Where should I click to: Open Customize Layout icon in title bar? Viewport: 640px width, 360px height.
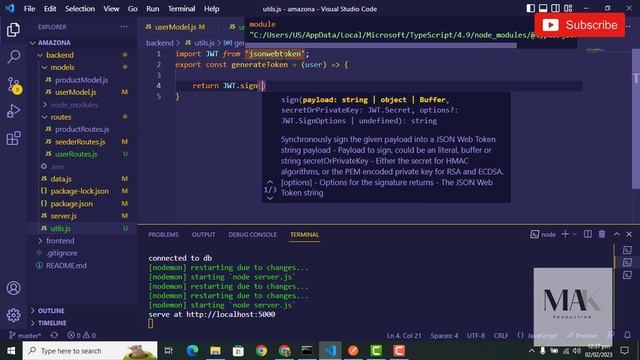click(568, 8)
